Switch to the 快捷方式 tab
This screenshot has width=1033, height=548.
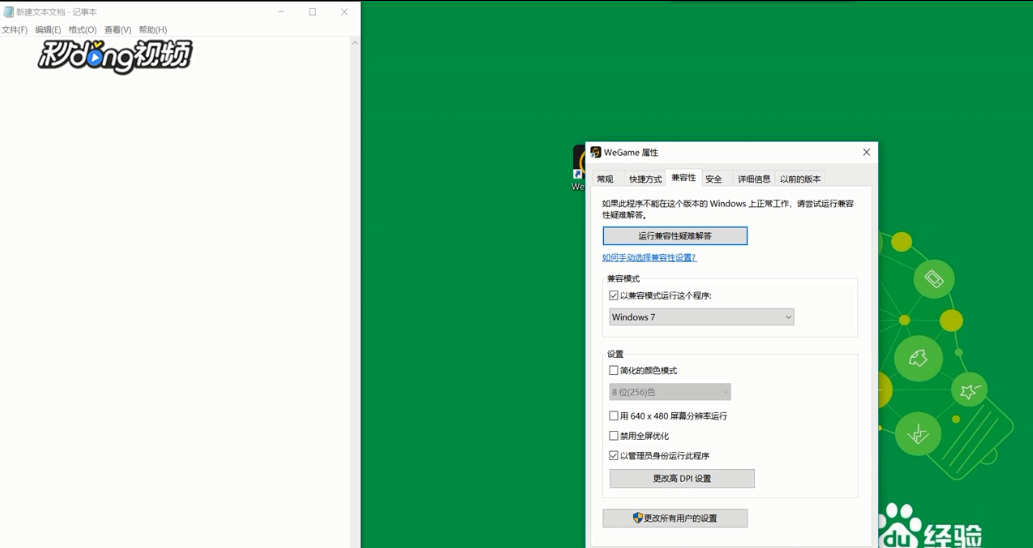645,179
